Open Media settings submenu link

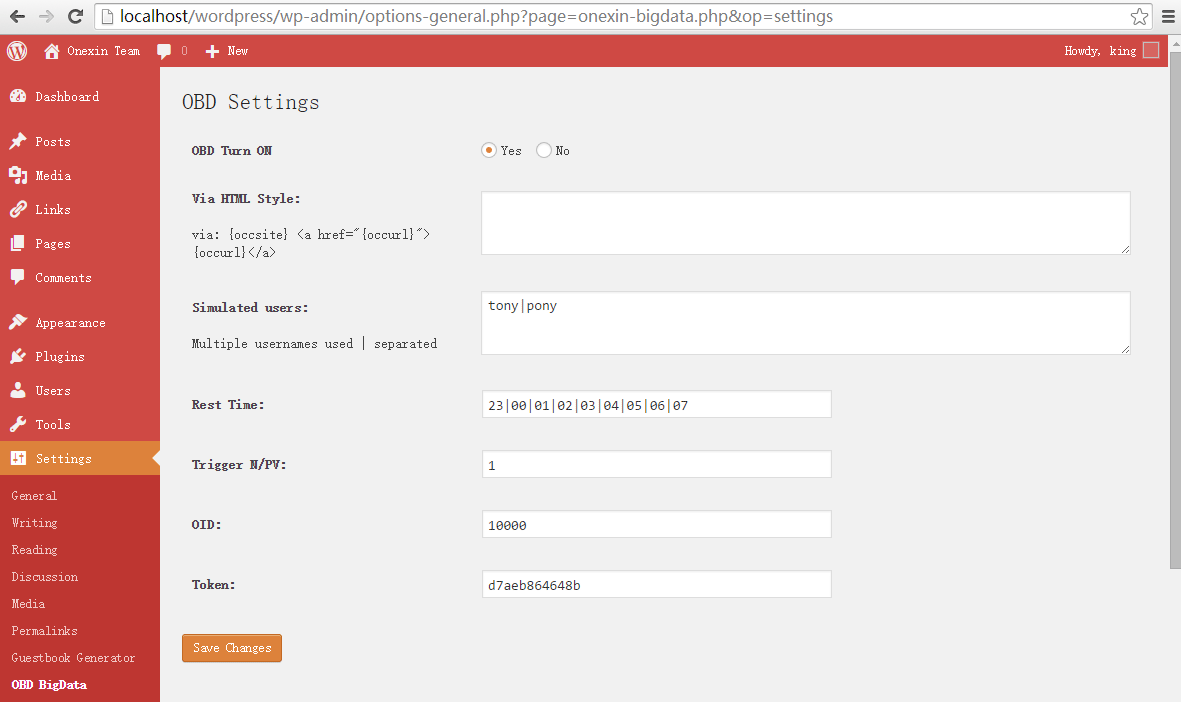tap(28, 604)
